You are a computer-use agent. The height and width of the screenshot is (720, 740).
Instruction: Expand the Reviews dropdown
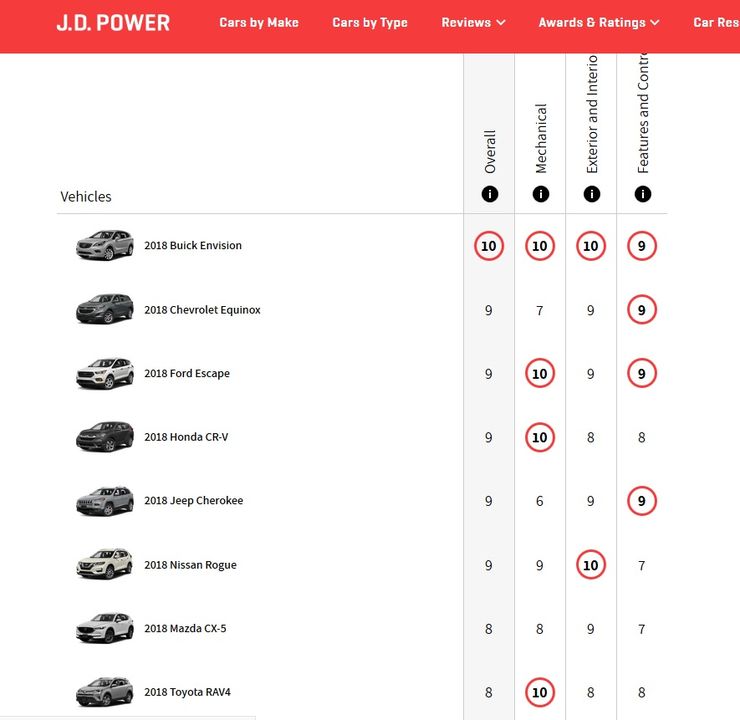[473, 23]
